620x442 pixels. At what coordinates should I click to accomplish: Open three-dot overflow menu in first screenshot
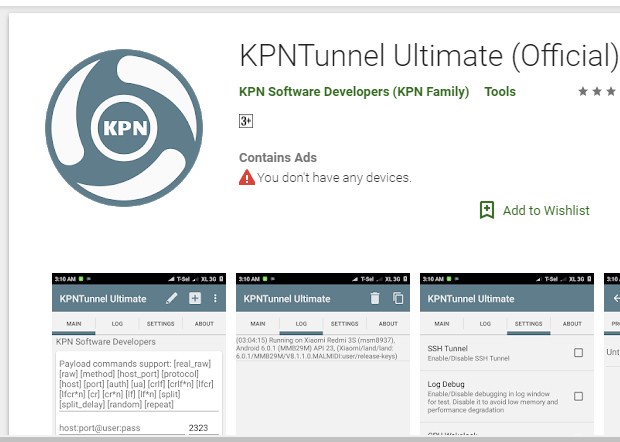pyautogui.click(x=215, y=298)
